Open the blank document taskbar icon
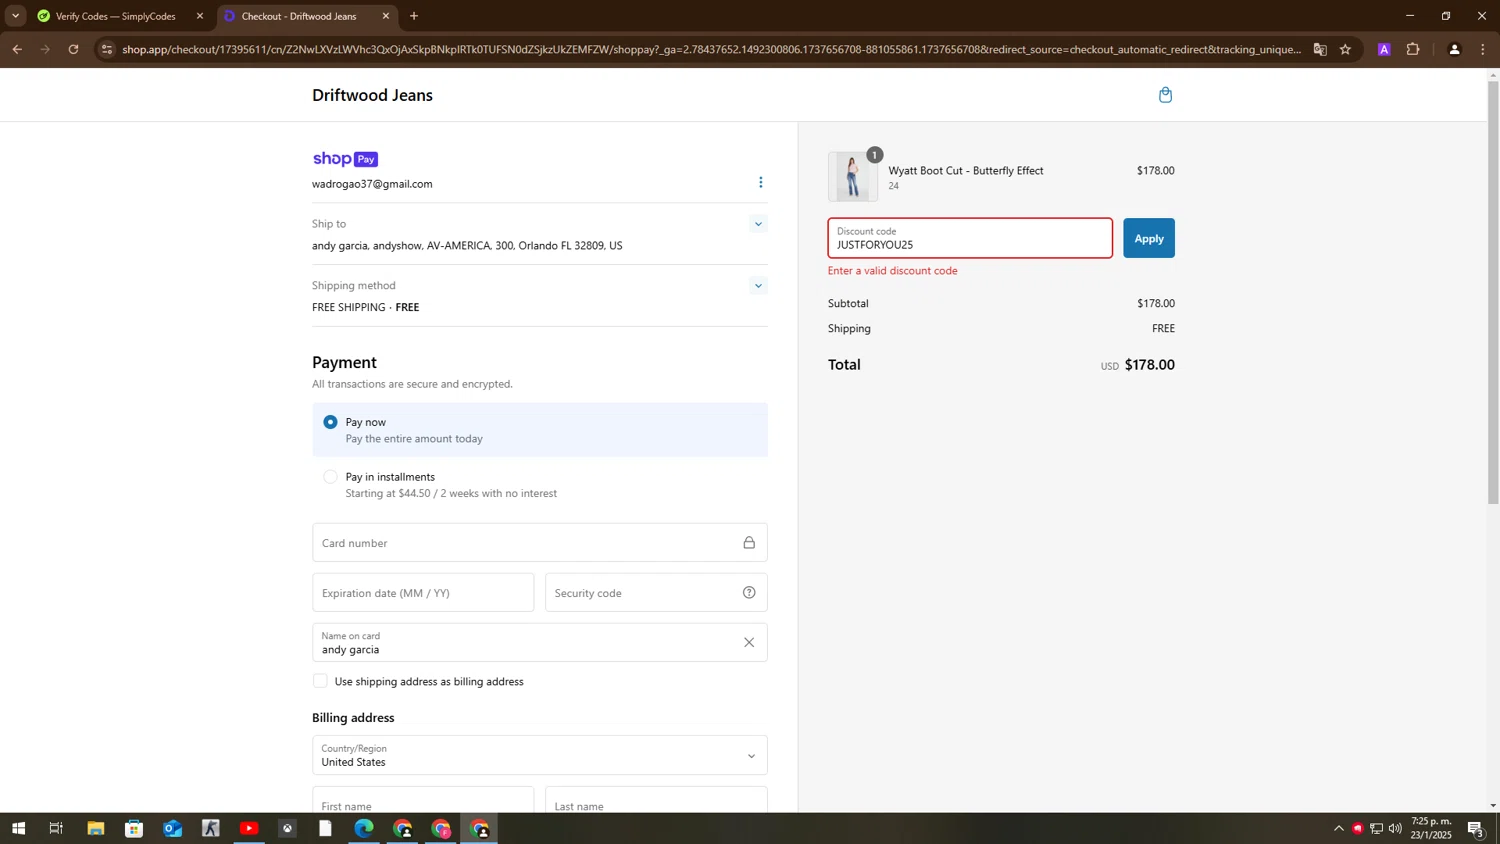This screenshot has width=1500, height=844. point(326,828)
